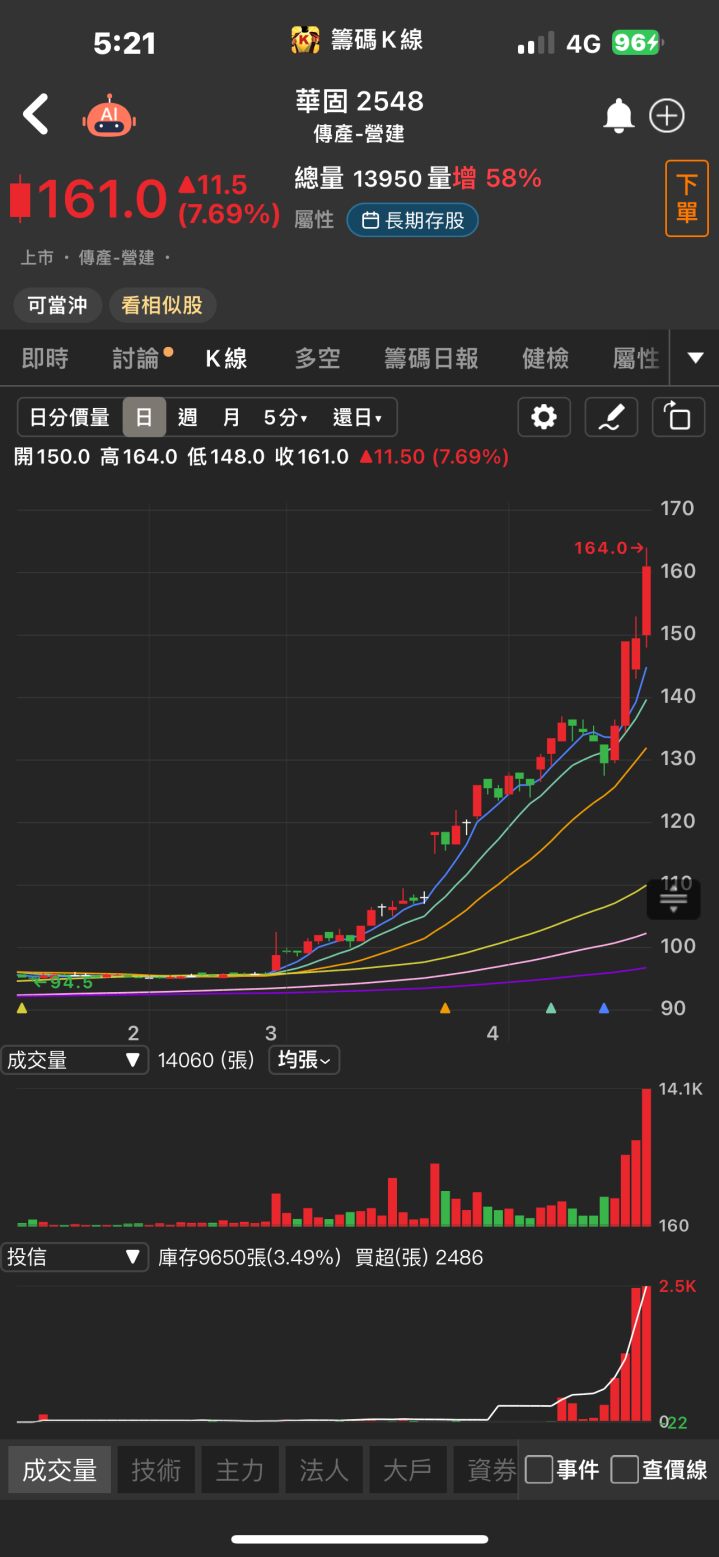Image resolution: width=719 pixels, height=1557 pixels.
Task: Tap the calendar icon in 長期存股 tag
Action: (370, 221)
